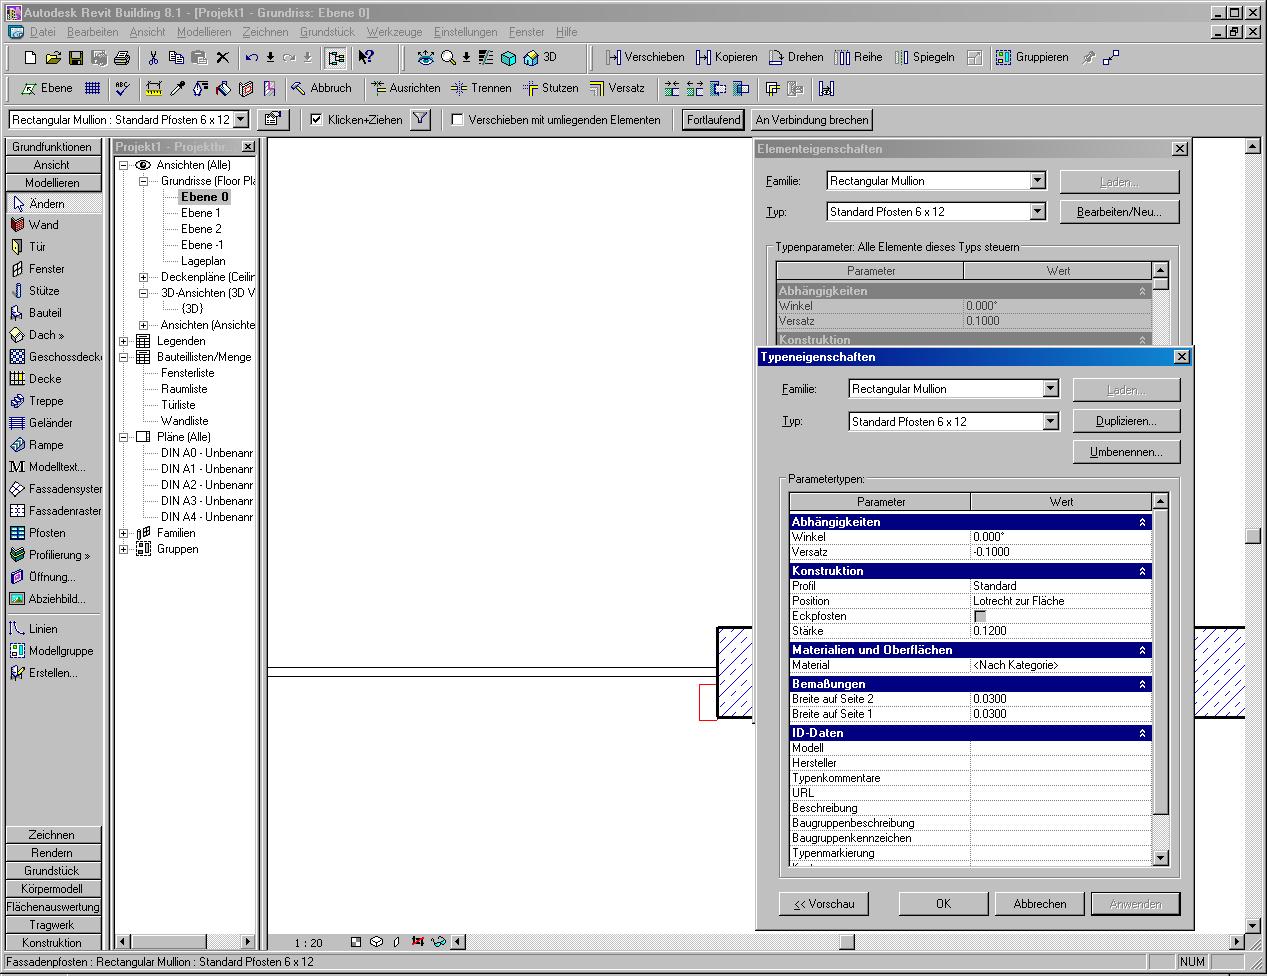
Task: Open the Typ dropdown in Typeneigenschaften
Action: point(1050,422)
